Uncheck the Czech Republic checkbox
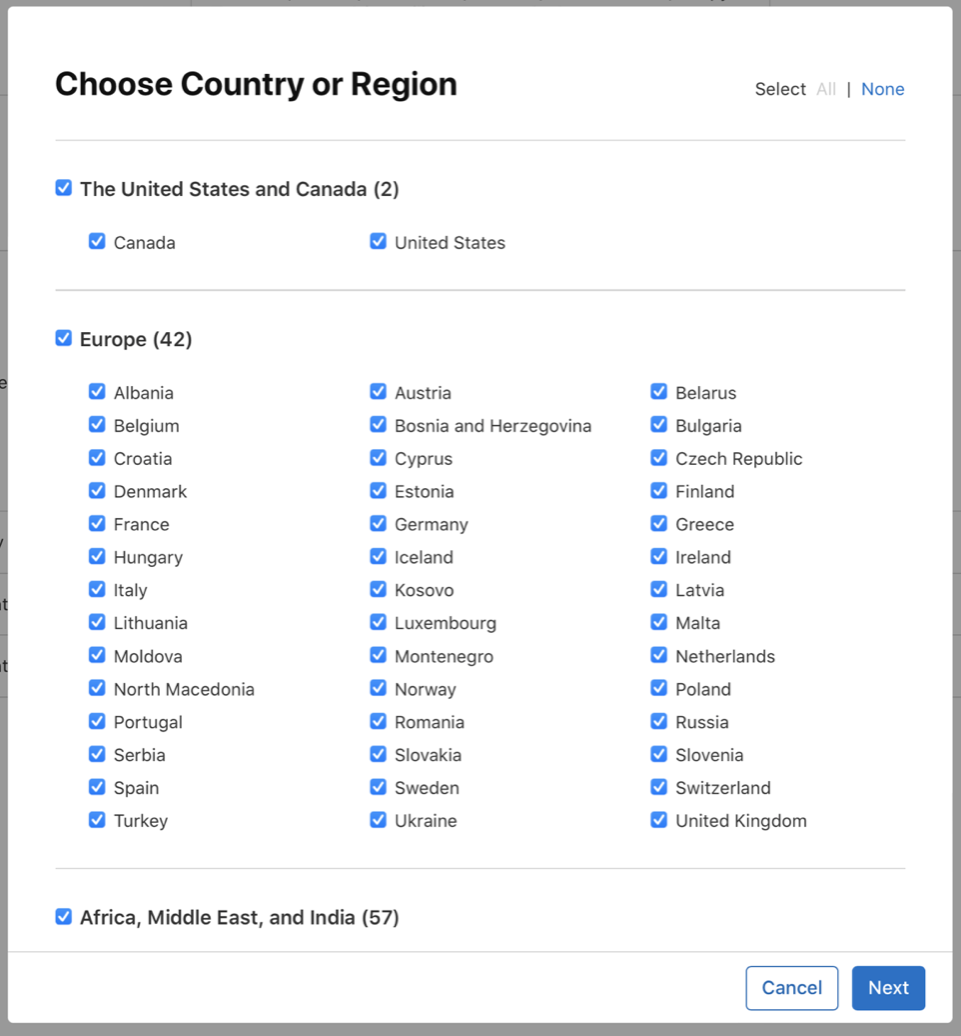The width and height of the screenshot is (961, 1036). tap(659, 458)
